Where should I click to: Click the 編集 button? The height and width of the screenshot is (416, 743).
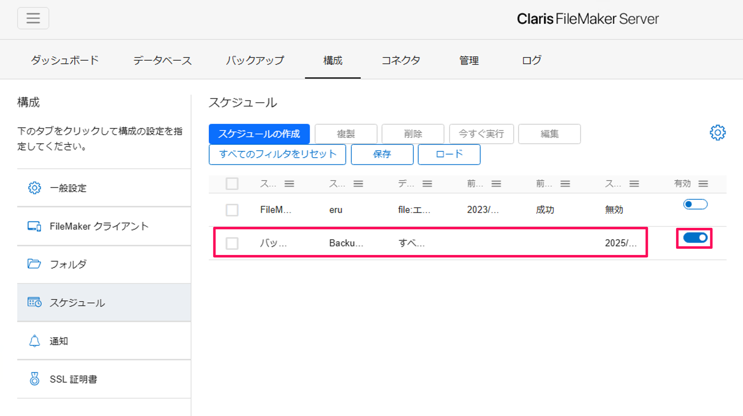click(550, 134)
